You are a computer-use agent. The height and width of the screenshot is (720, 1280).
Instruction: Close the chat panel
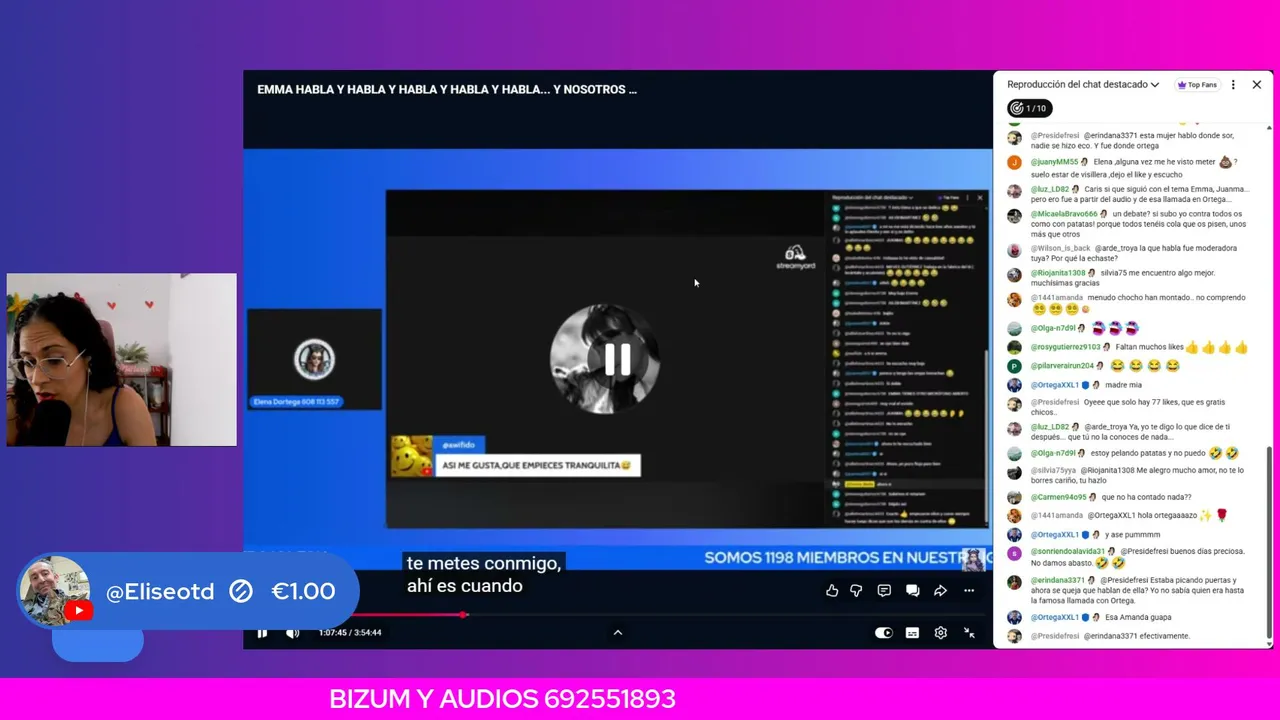[x=1257, y=85]
